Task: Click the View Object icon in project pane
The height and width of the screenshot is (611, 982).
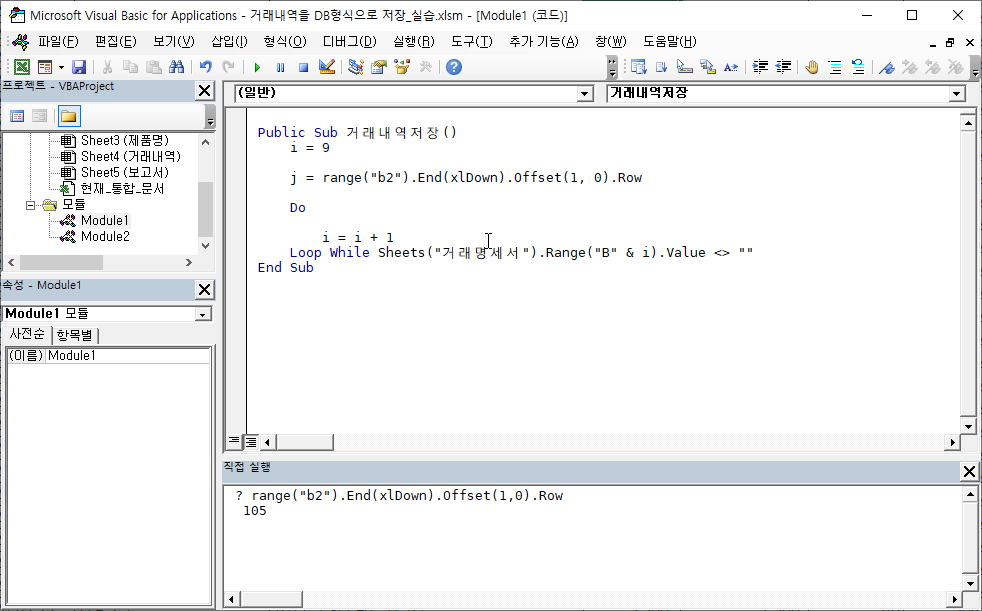Action: click(39, 116)
